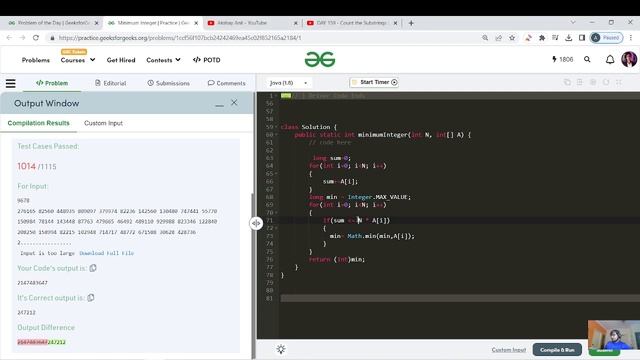640x360 pixels.
Task: Copy Your Code's output value
Action: coord(93,268)
